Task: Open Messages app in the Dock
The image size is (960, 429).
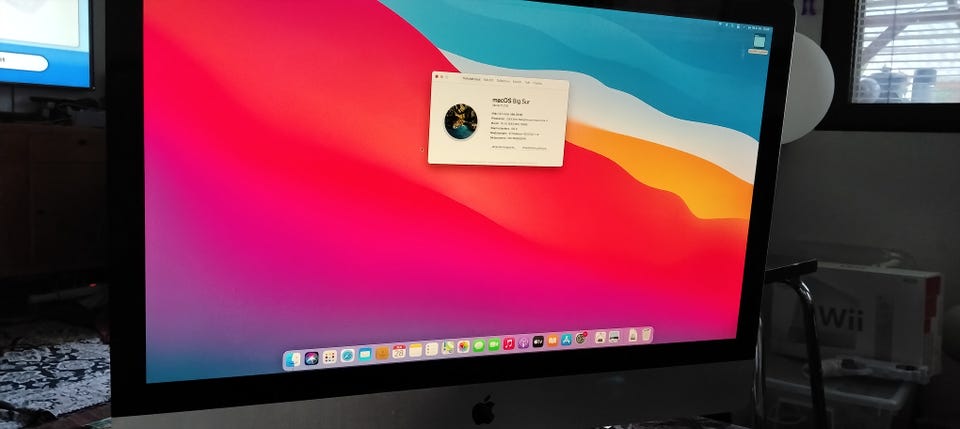Action: [479, 346]
